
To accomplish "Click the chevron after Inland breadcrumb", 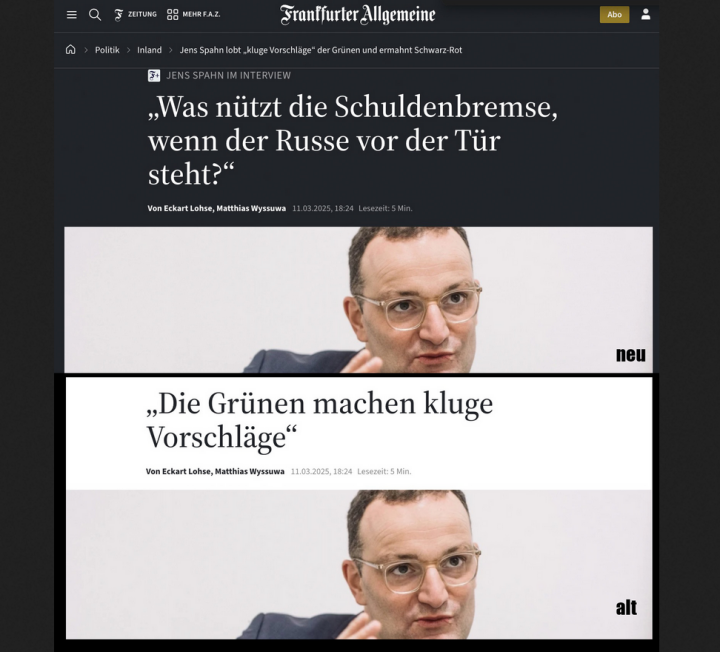I will click(171, 50).
